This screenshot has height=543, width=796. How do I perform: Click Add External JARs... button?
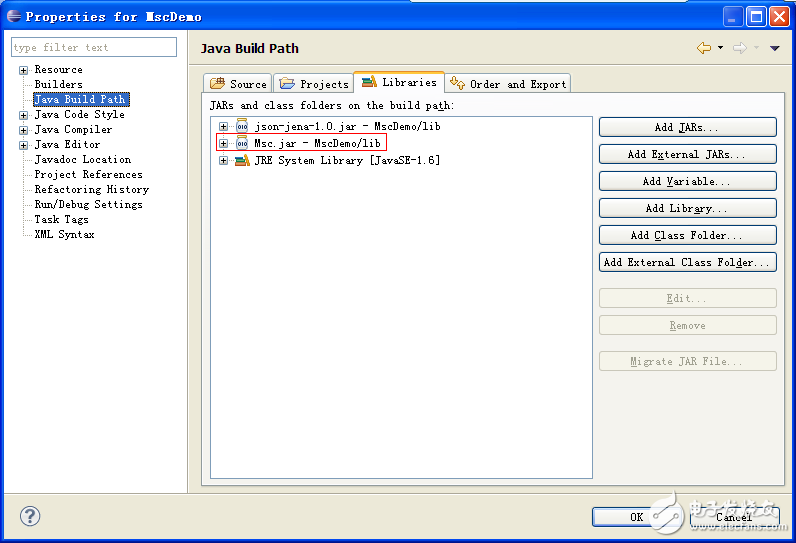tap(687, 154)
